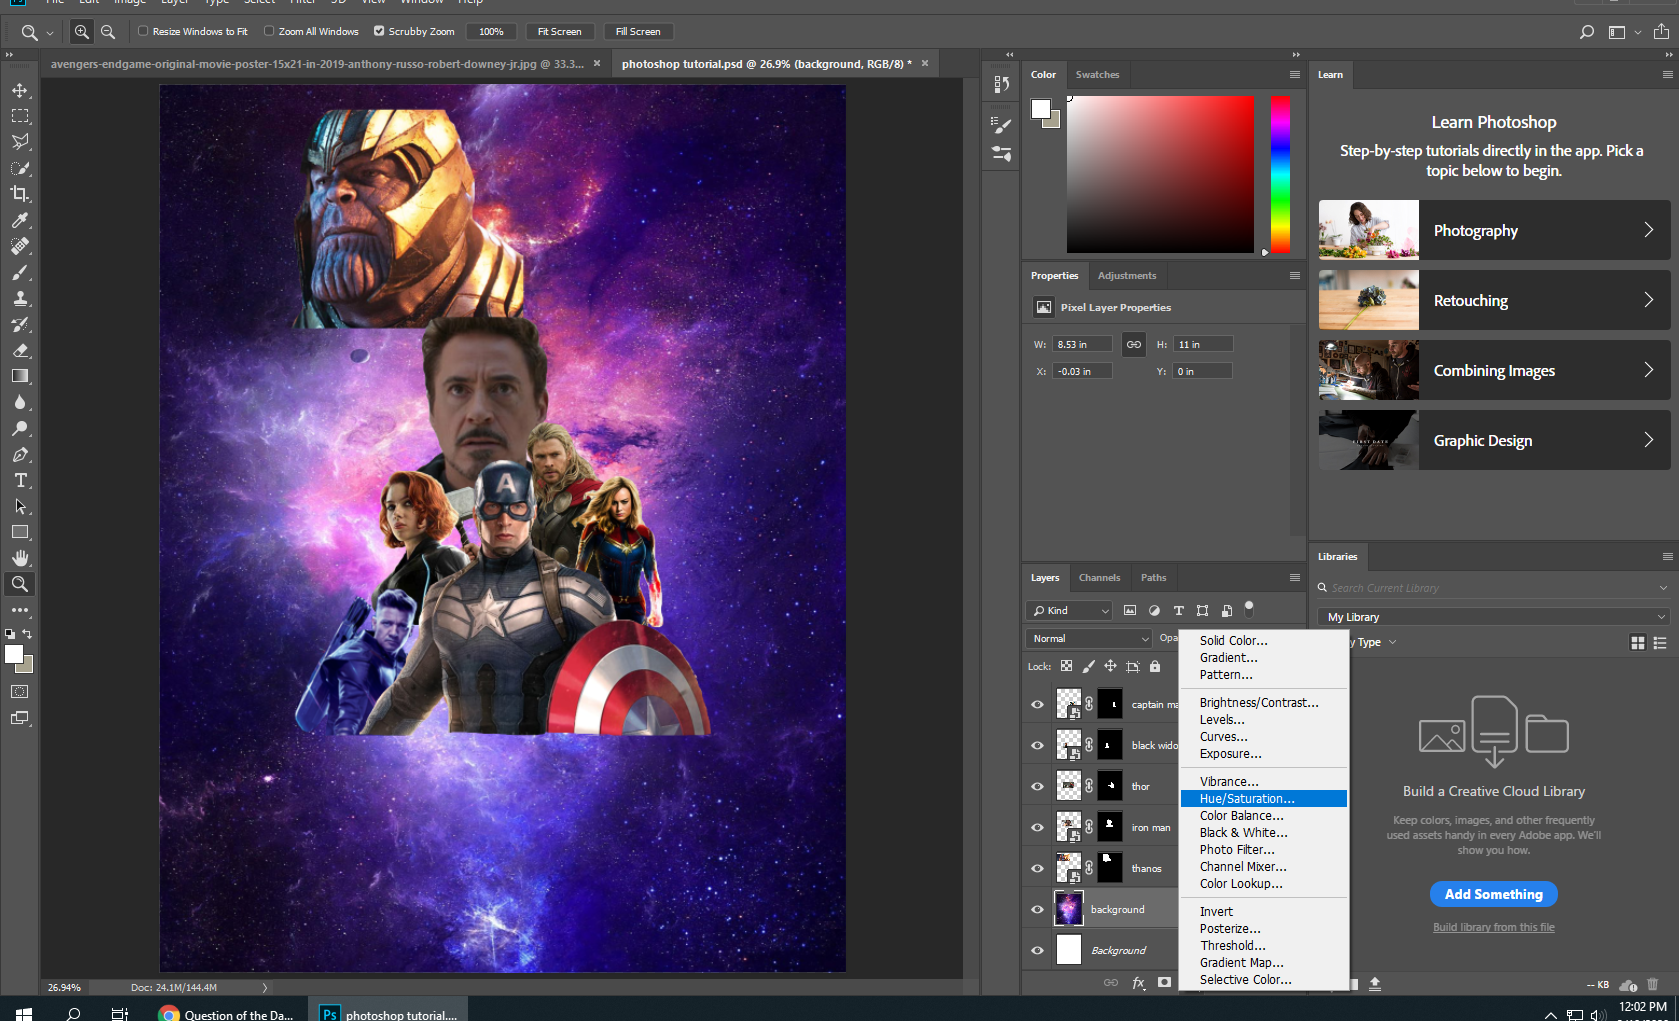Image resolution: width=1679 pixels, height=1021 pixels.
Task: Select the Eraser tool
Action: (20, 350)
